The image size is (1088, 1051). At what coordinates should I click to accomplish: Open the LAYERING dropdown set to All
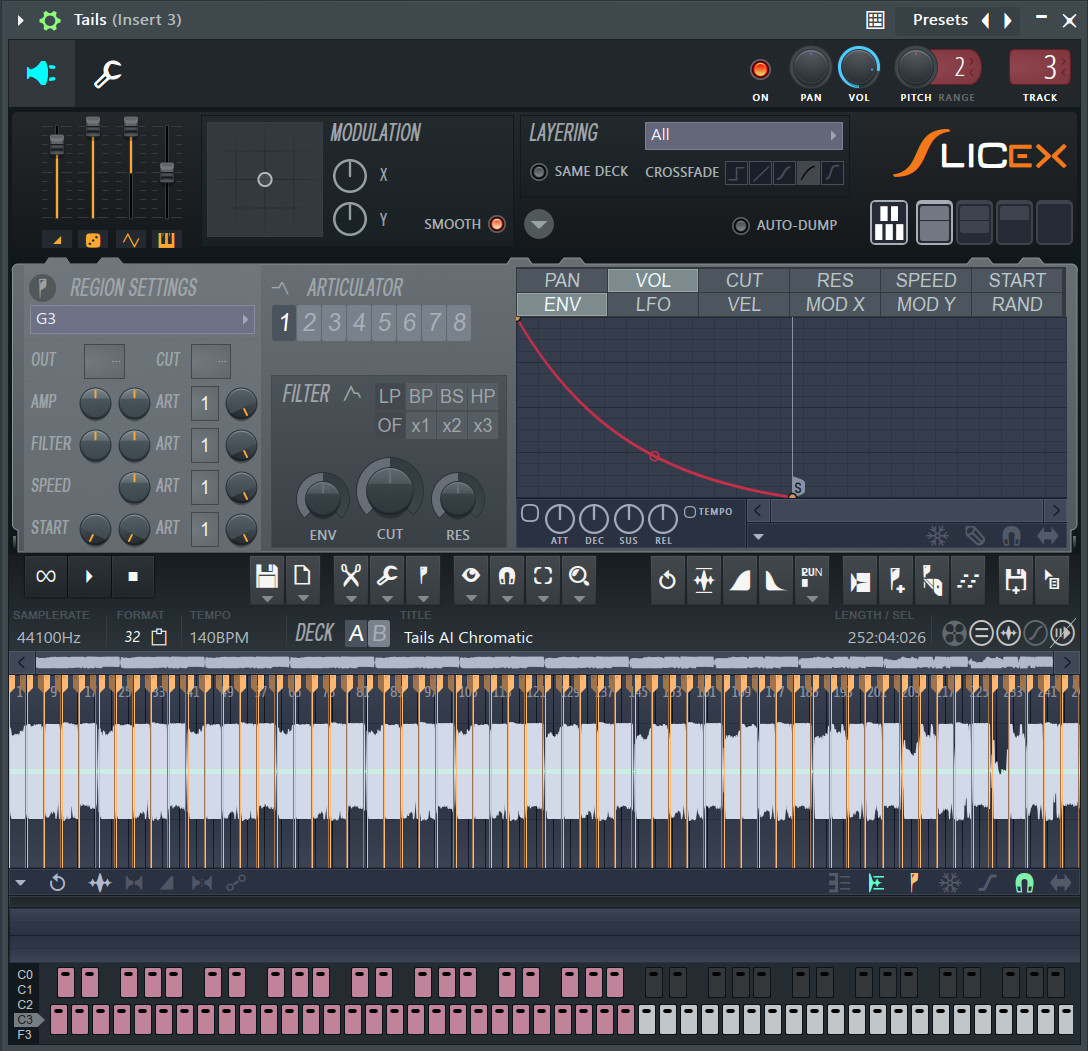(743, 135)
